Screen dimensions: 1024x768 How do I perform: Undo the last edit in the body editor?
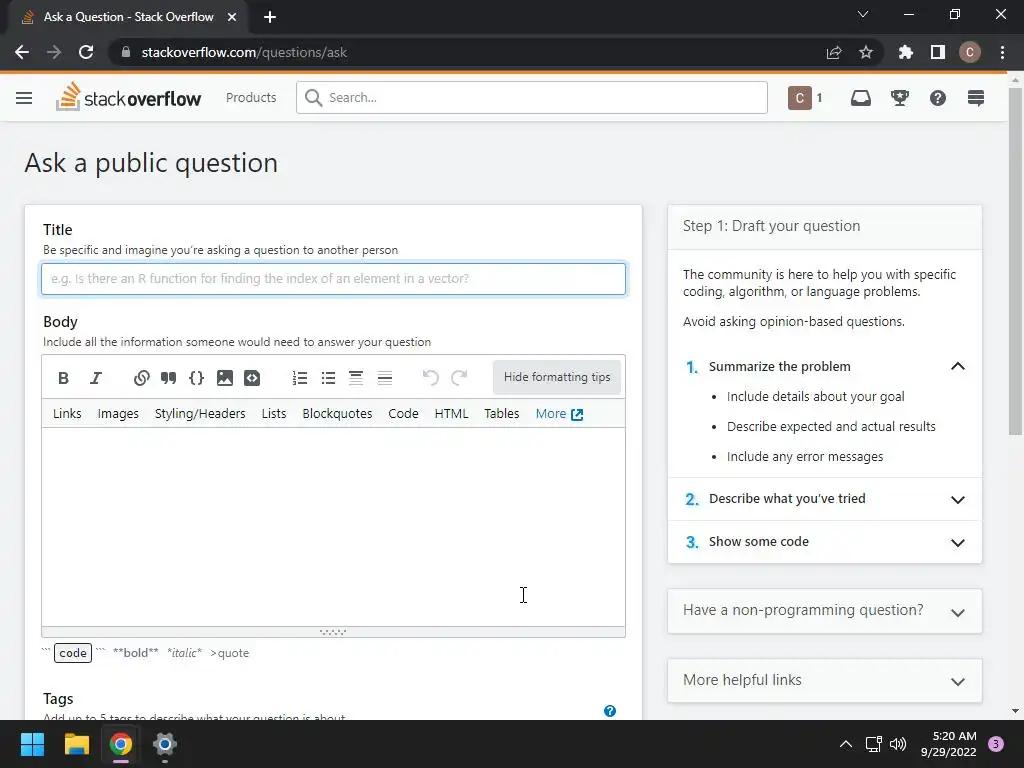click(430, 378)
